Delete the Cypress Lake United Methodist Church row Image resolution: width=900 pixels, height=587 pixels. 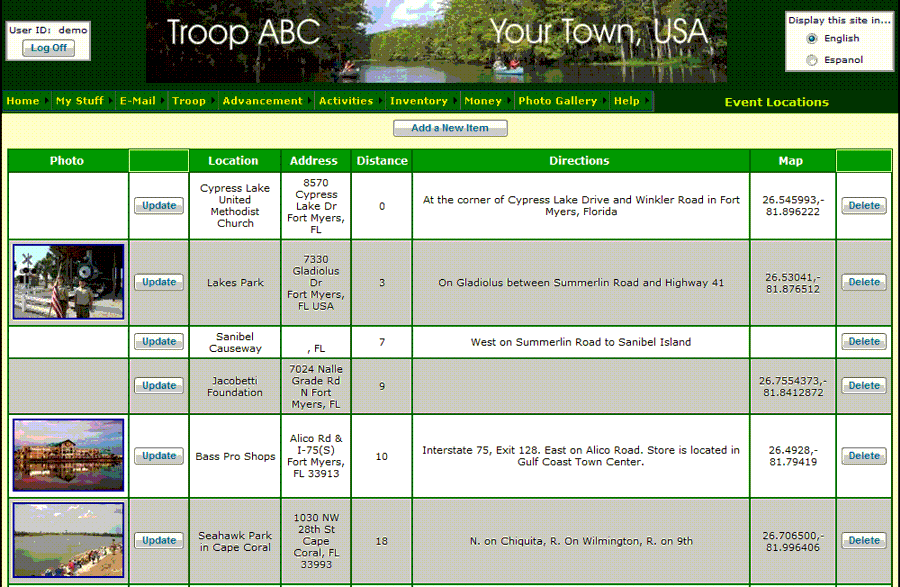point(864,205)
